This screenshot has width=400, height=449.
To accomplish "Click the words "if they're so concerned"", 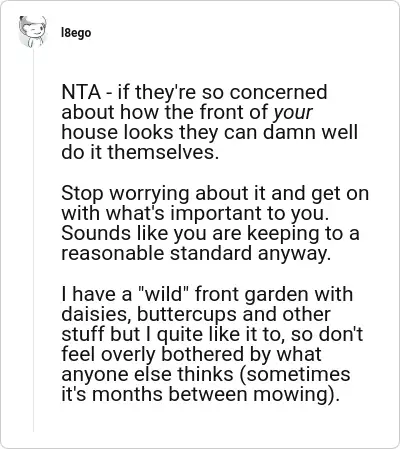I will point(222,92).
